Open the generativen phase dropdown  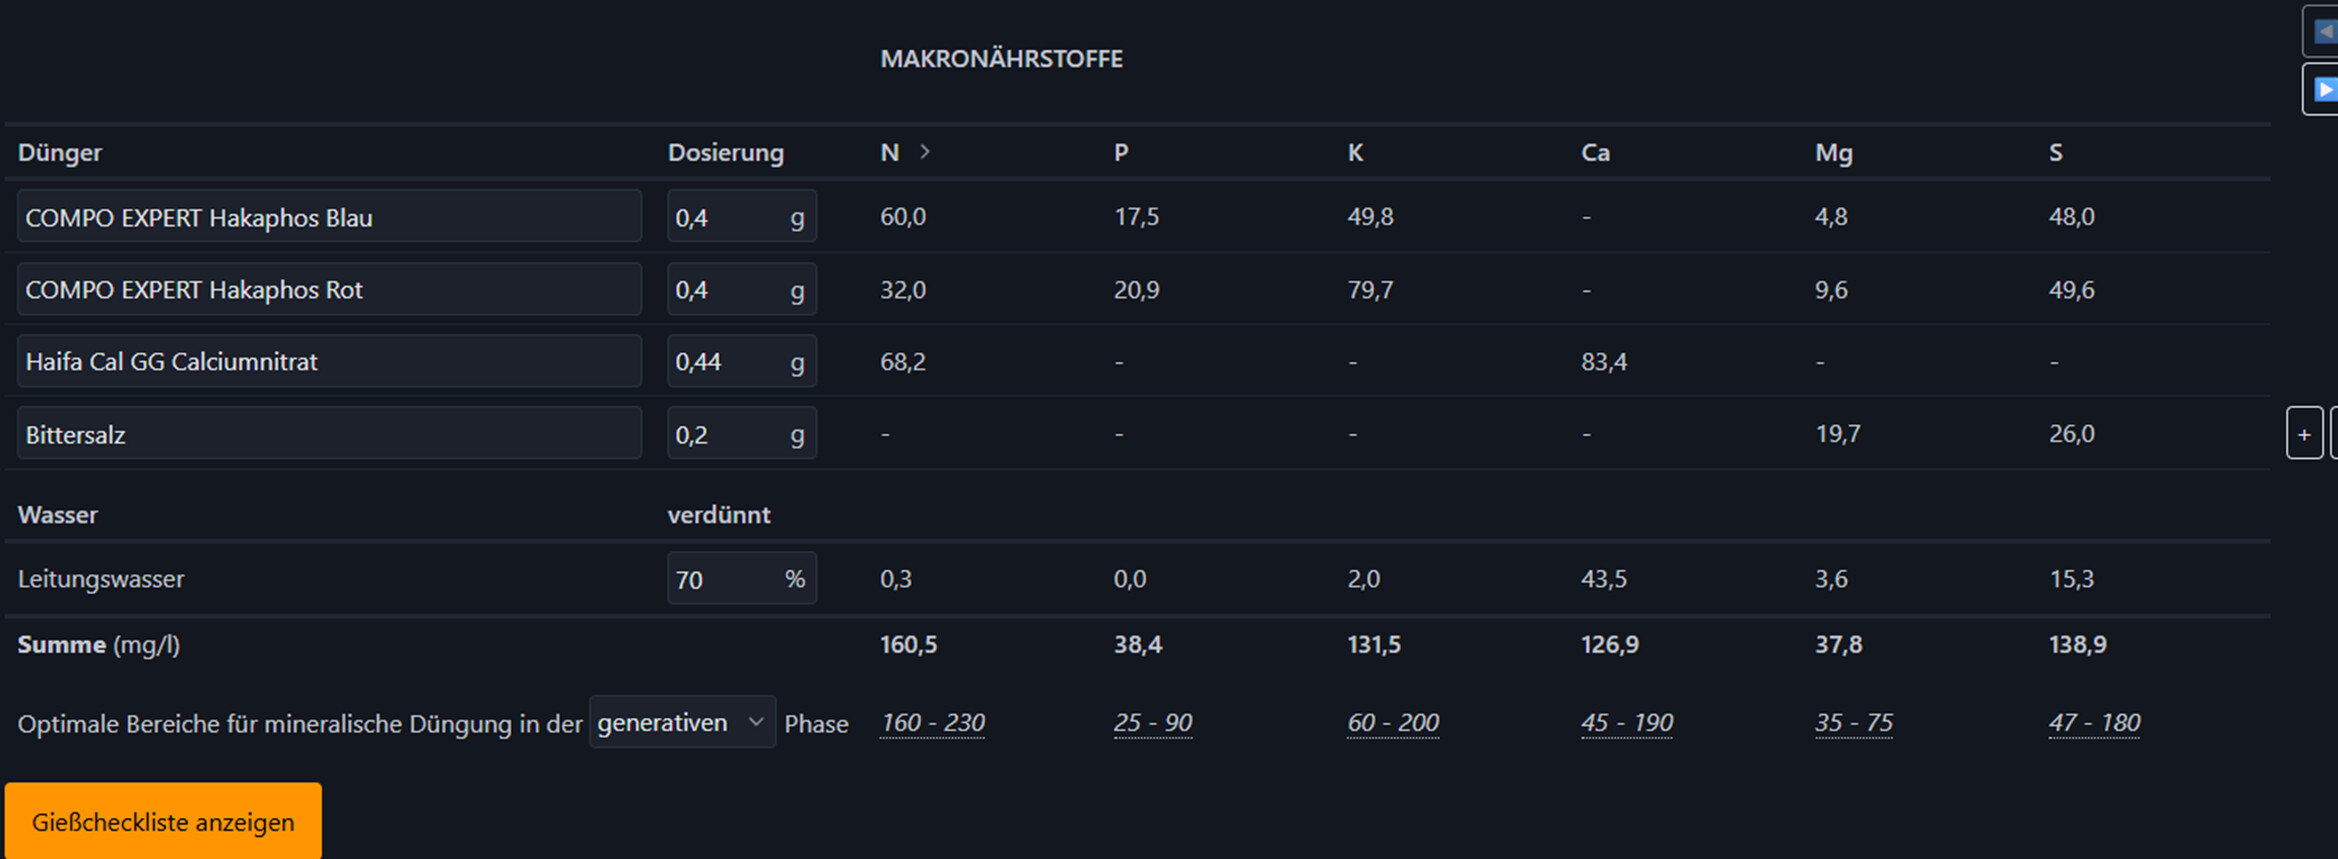(x=681, y=722)
